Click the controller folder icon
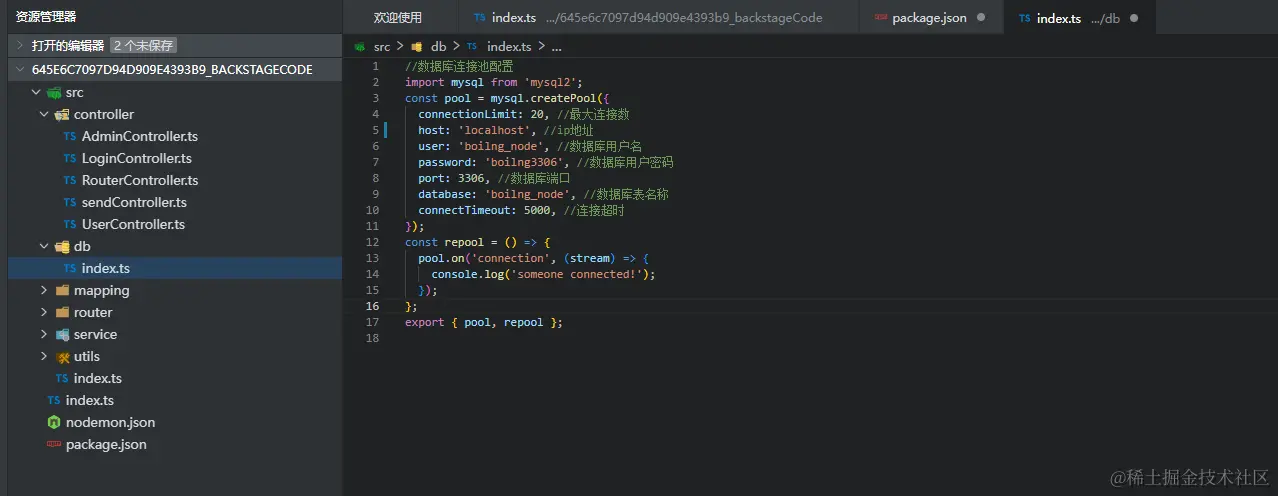This screenshot has height=496, width=1278. (62, 114)
